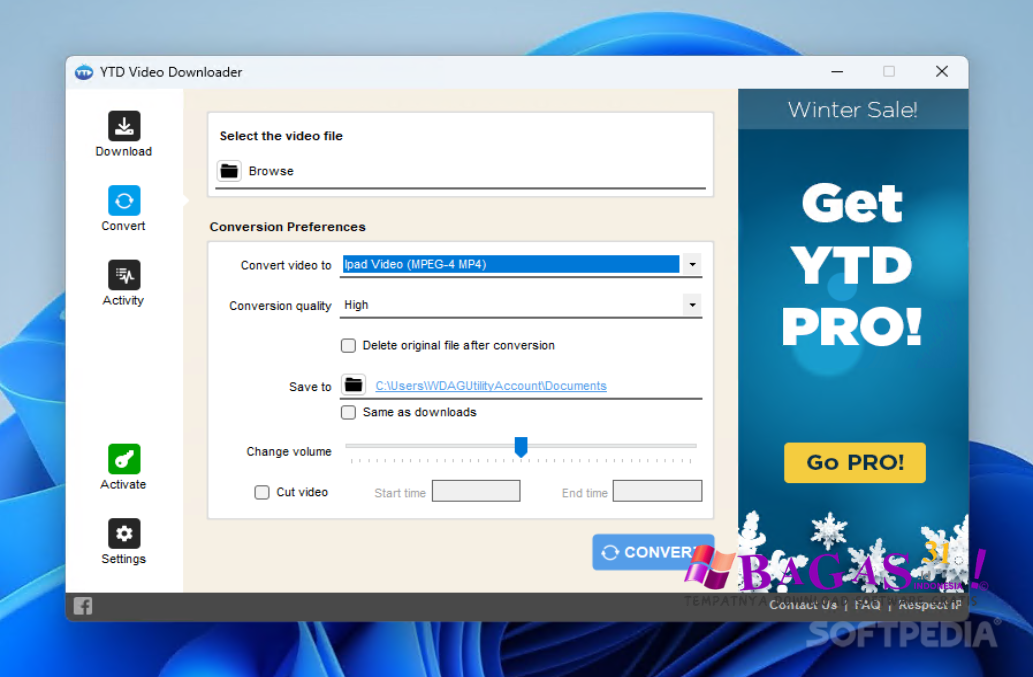
Task: Open the Download section icon
Action: (x=124, y=126)
